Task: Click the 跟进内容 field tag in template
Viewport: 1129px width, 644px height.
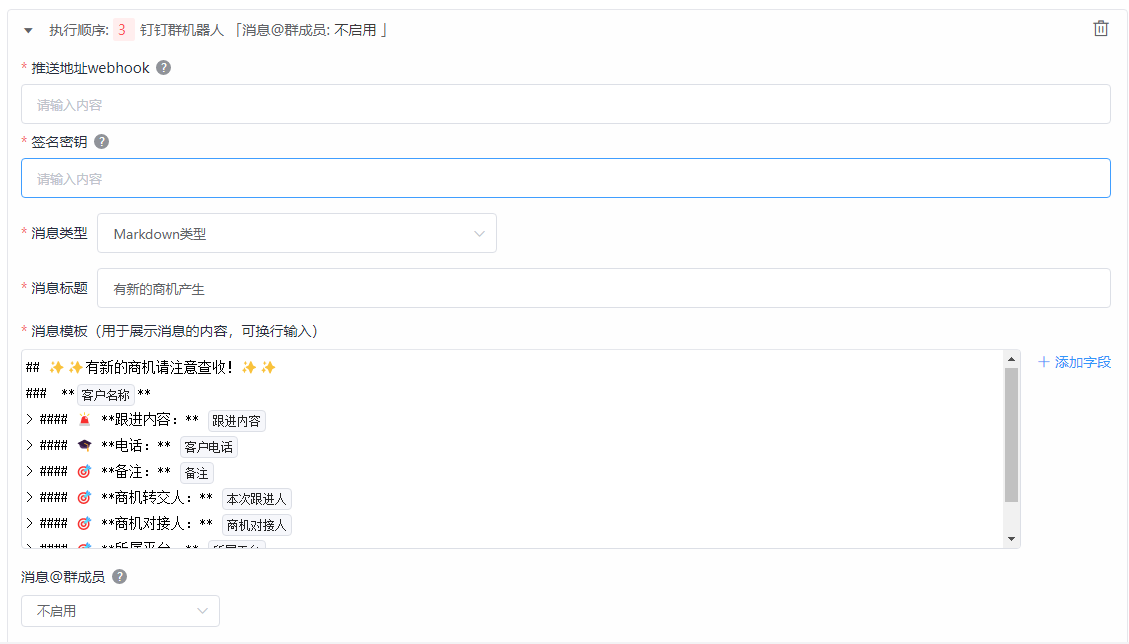Action: 236,421
